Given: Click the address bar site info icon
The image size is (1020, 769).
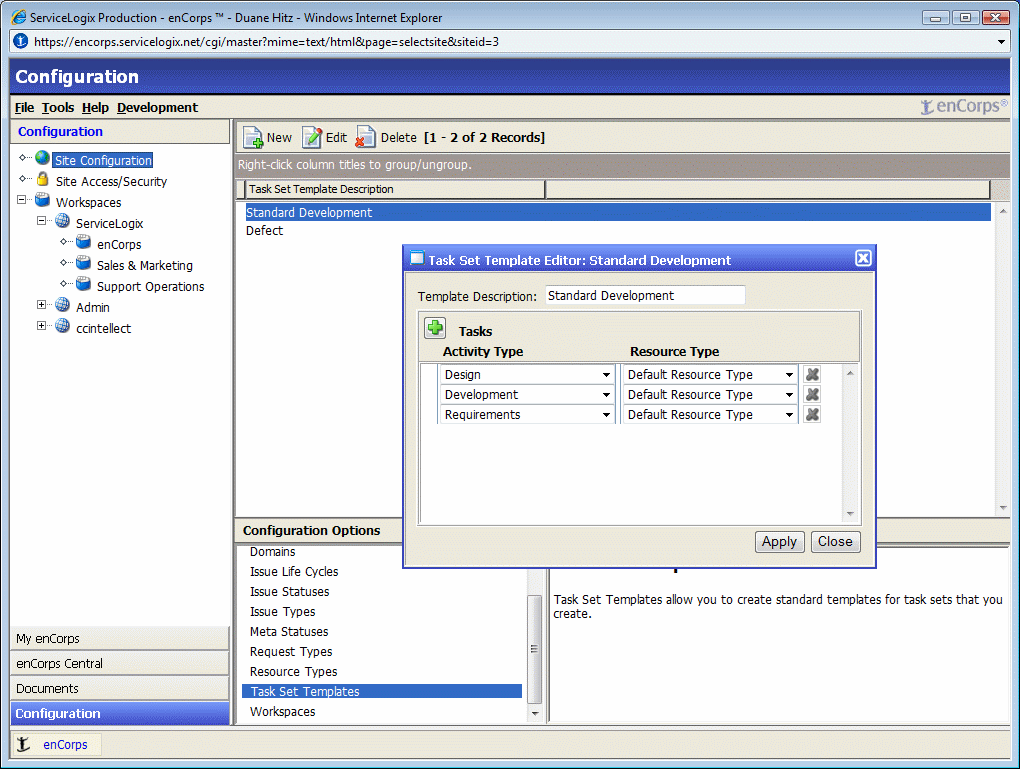Looking at the screenshot, I should (x=21, y=42).
